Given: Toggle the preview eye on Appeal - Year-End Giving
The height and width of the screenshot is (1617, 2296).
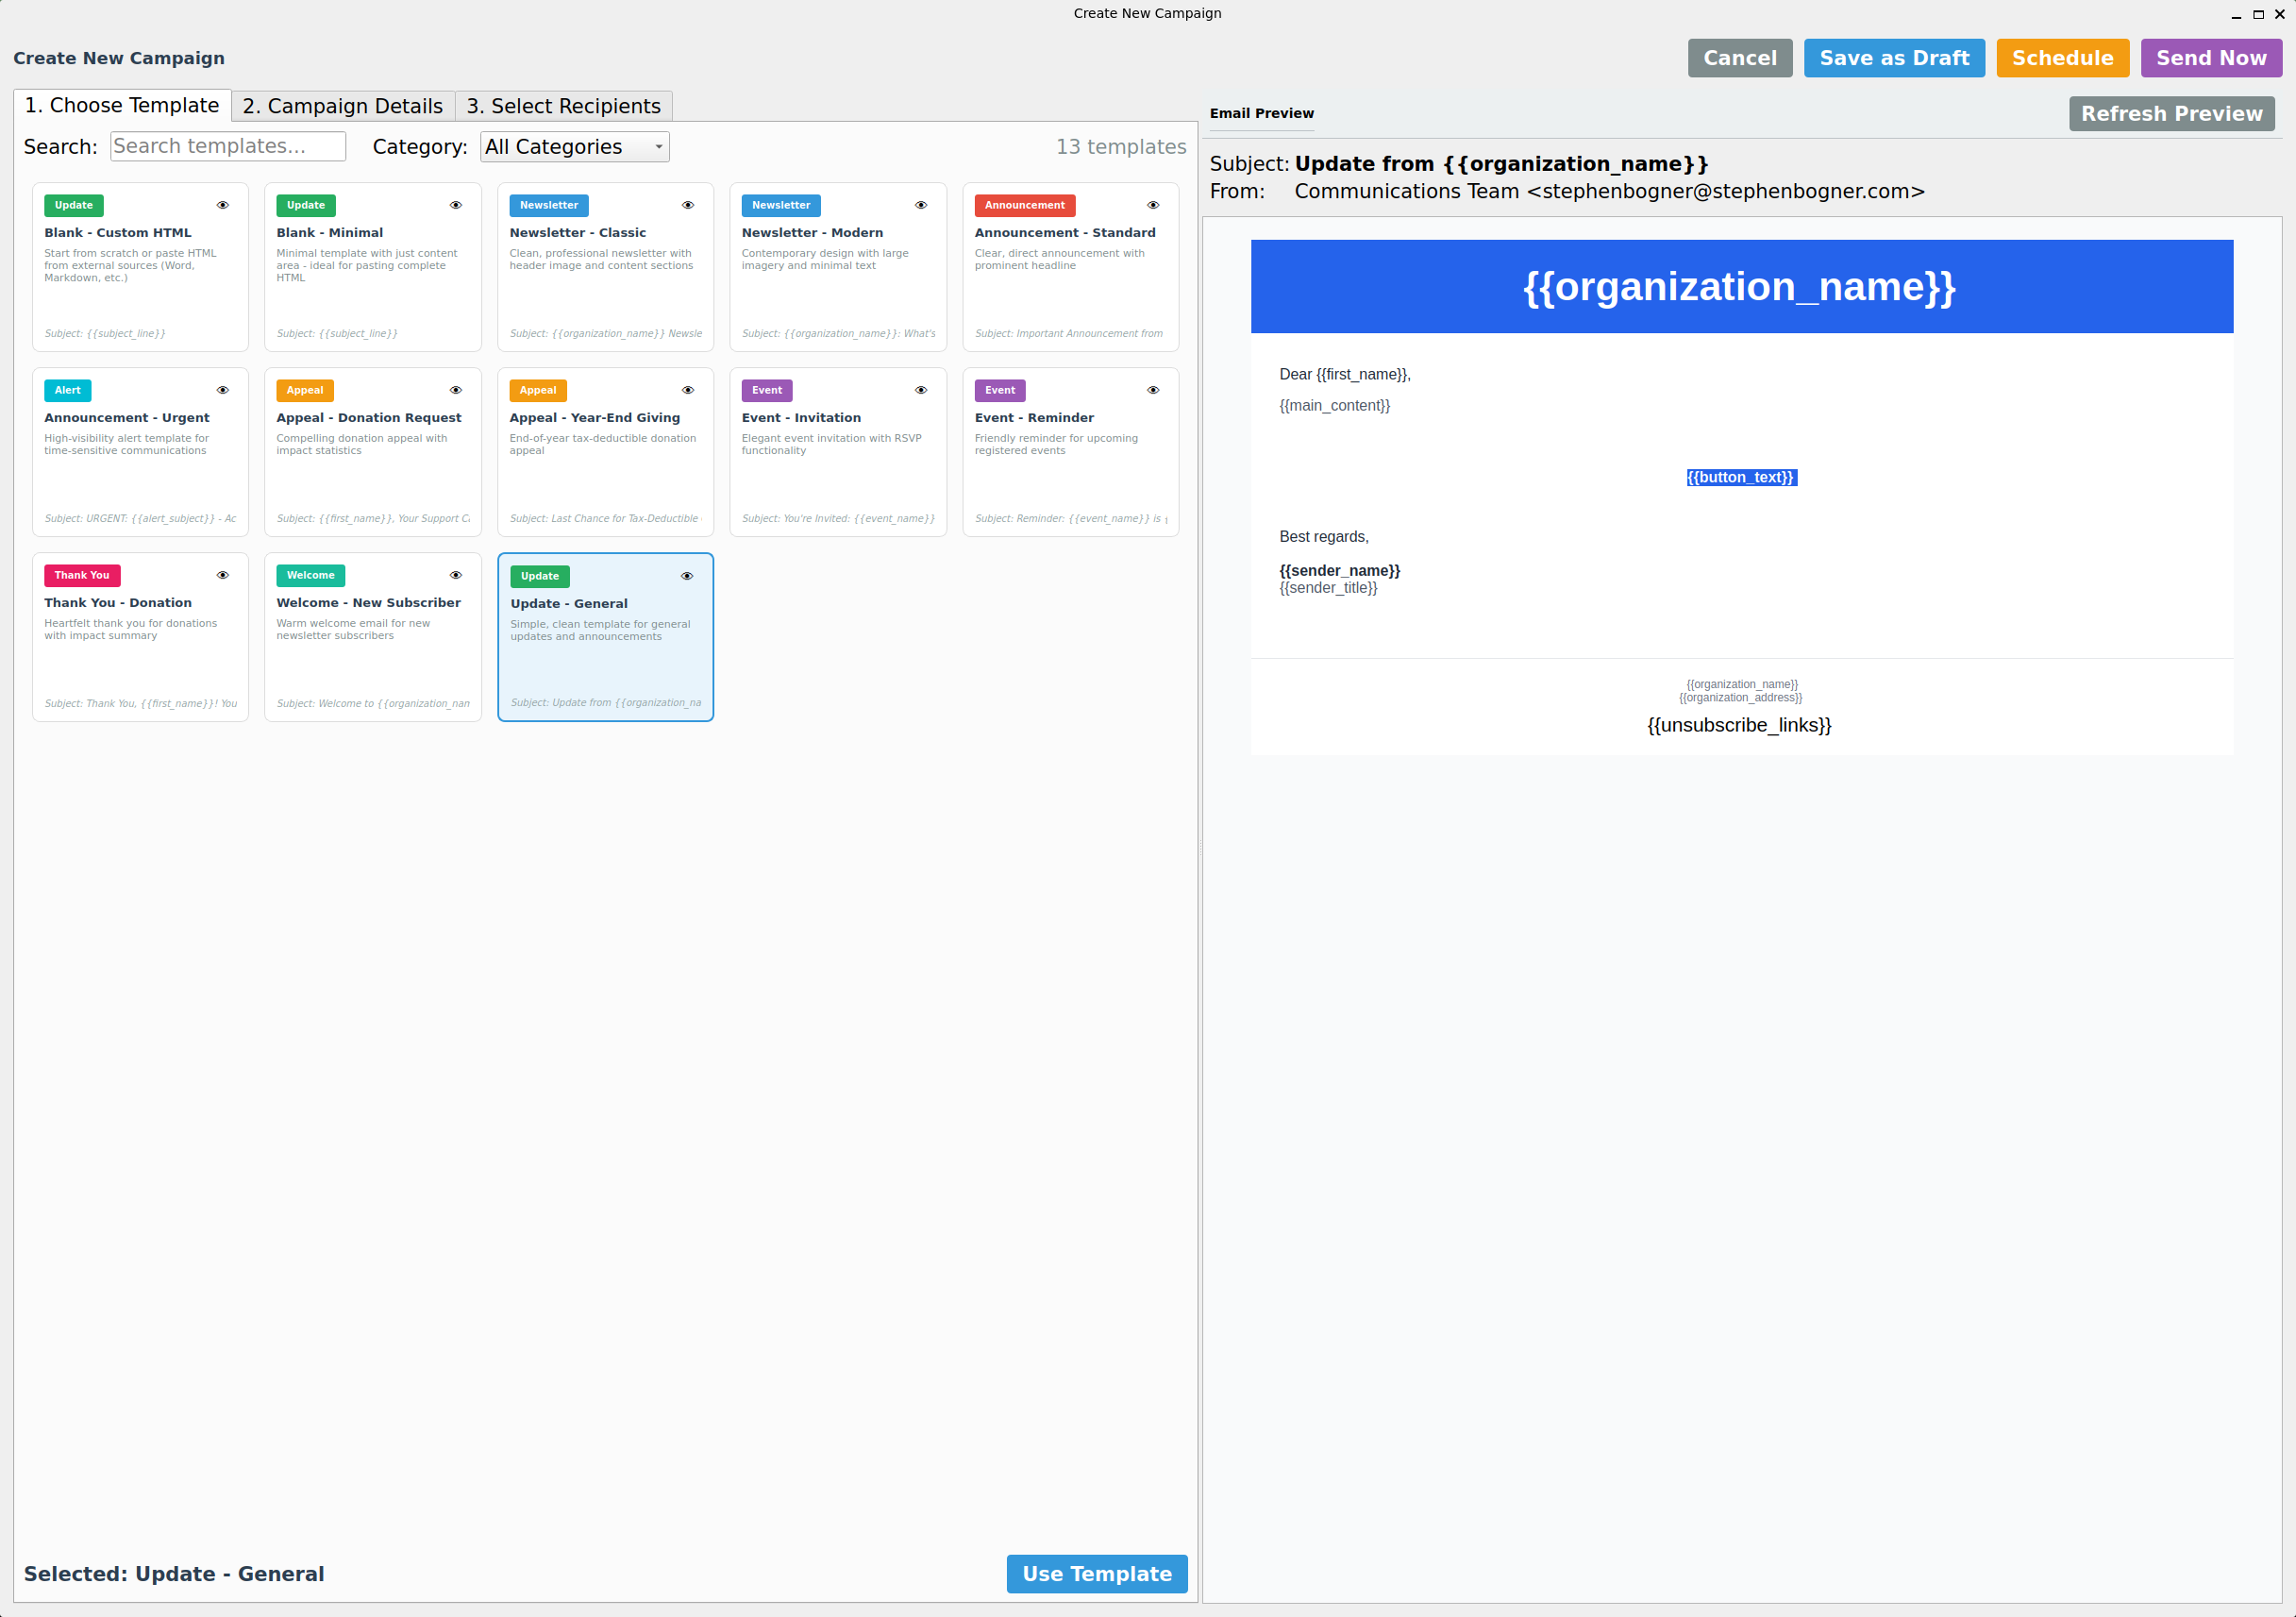Looking at the screenshot, I should click(688, 390).
